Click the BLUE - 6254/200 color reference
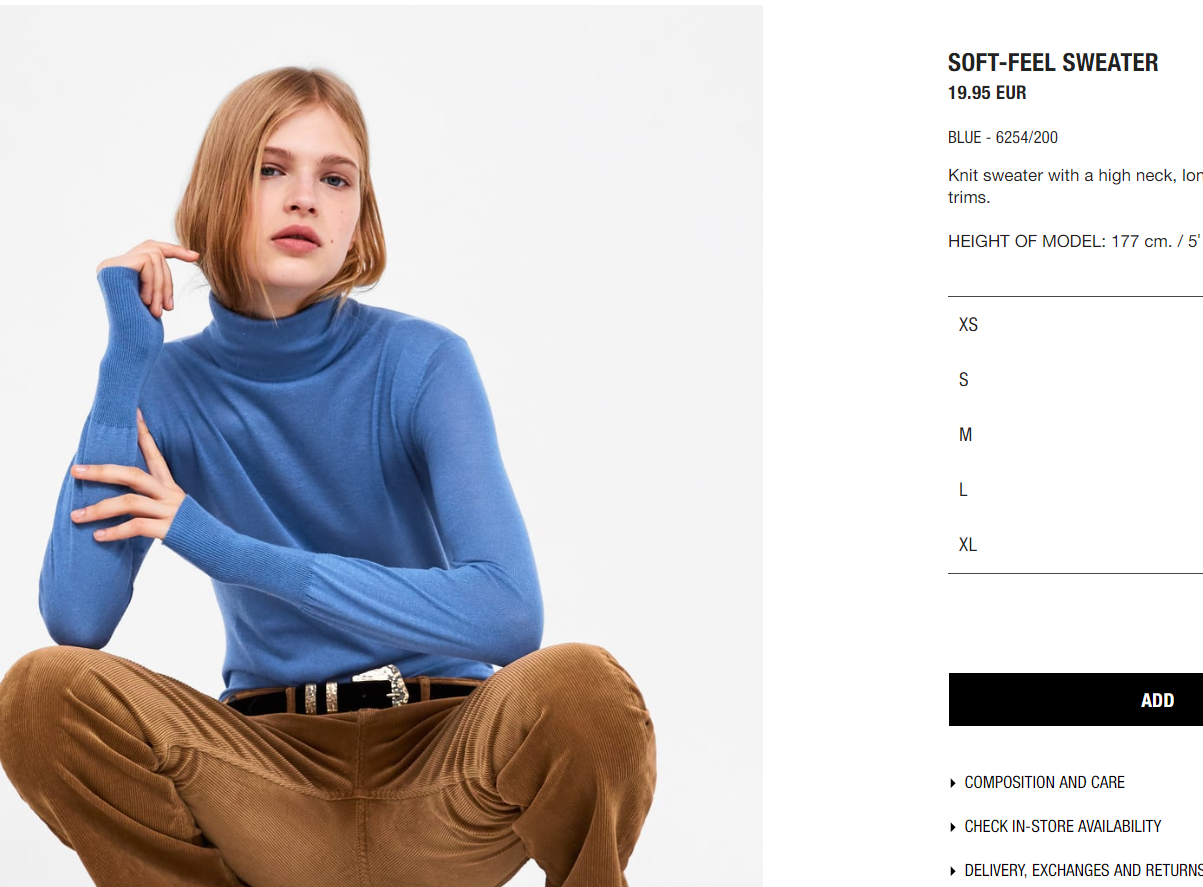Screen dimensions: 1203x887 1003,138
